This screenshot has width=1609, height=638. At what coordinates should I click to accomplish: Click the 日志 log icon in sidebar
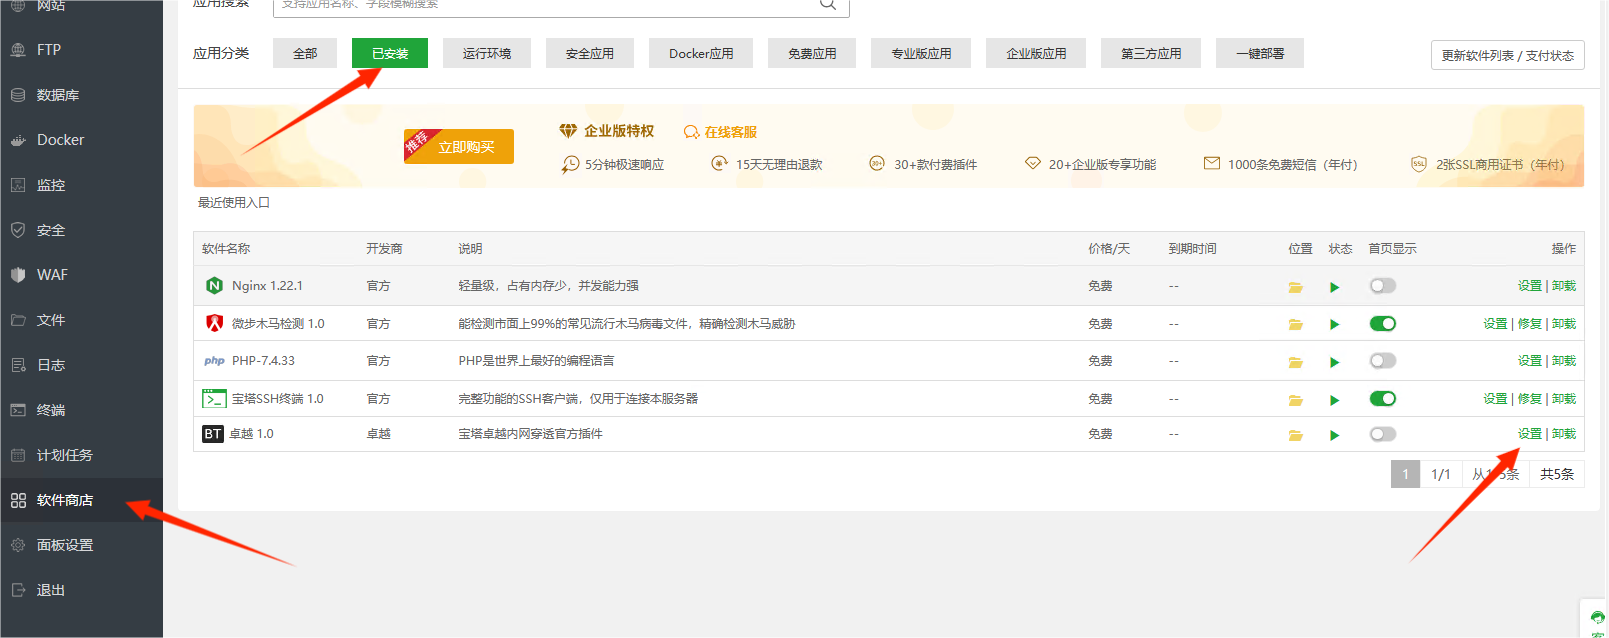(18, 365)
